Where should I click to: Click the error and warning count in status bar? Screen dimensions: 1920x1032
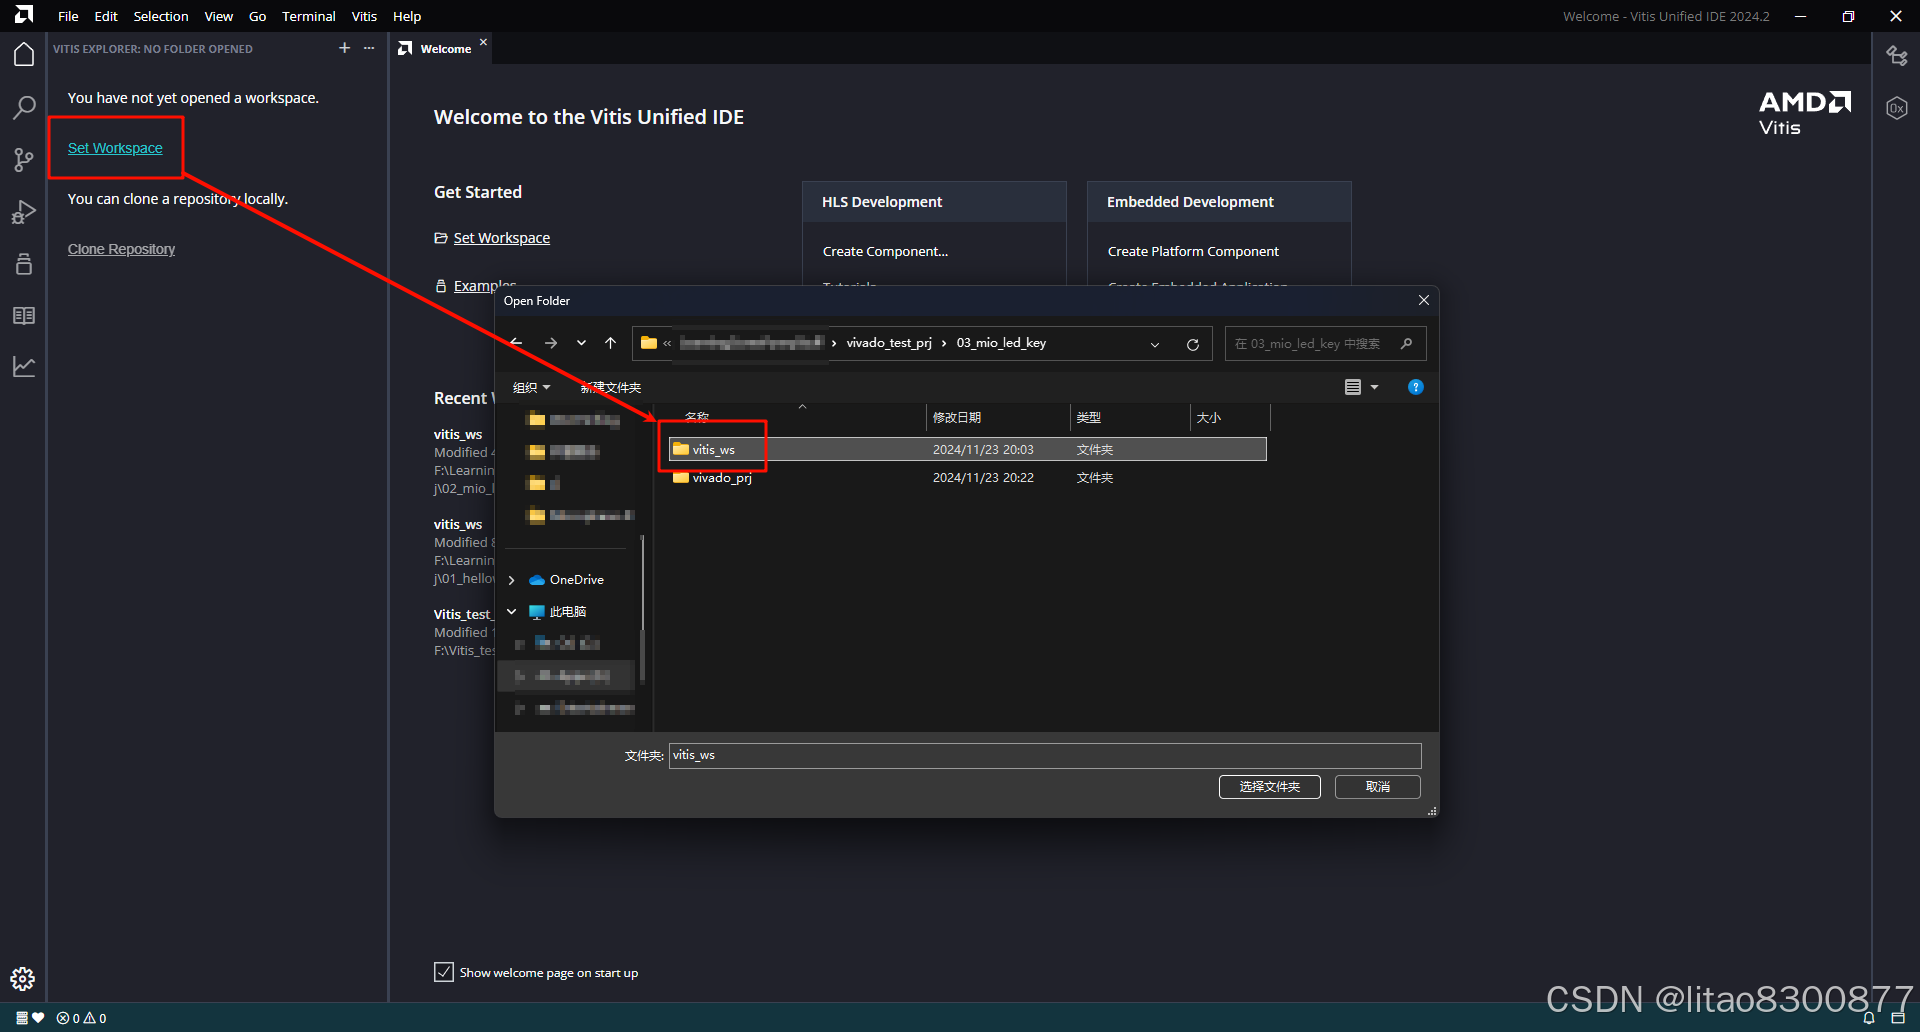click(x=82, y=1018)
